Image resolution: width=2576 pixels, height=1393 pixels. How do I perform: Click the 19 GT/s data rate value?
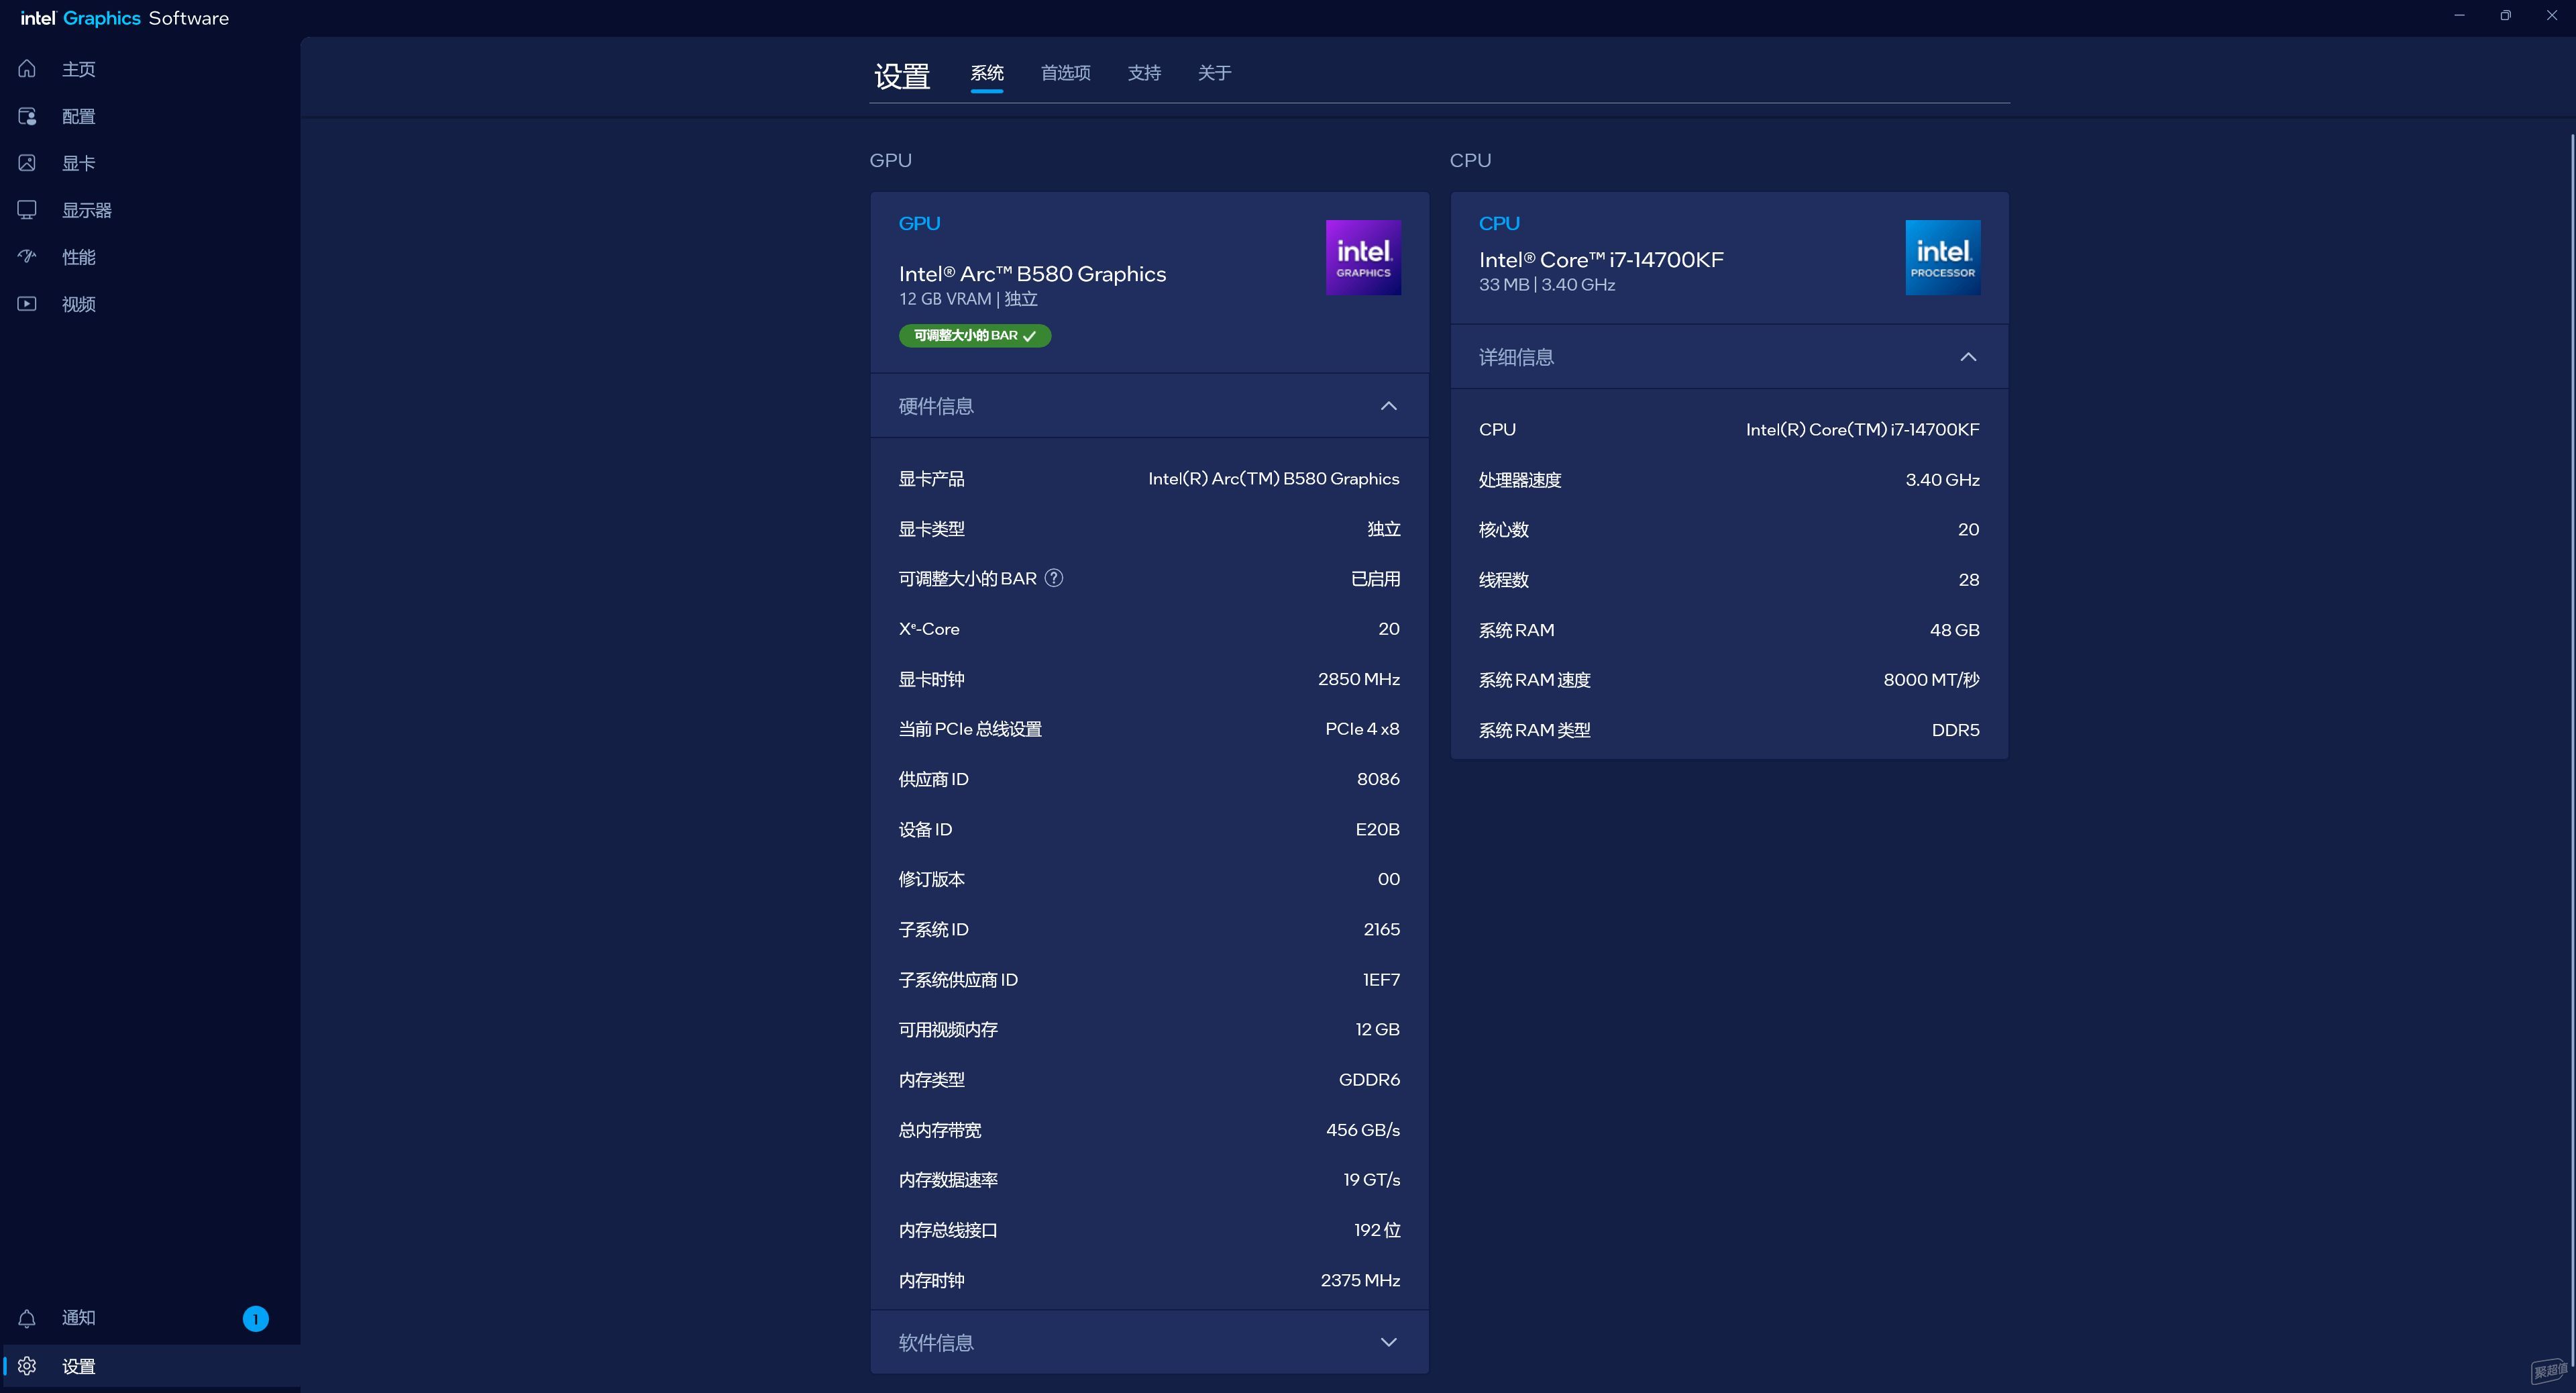[1371, 1180]
